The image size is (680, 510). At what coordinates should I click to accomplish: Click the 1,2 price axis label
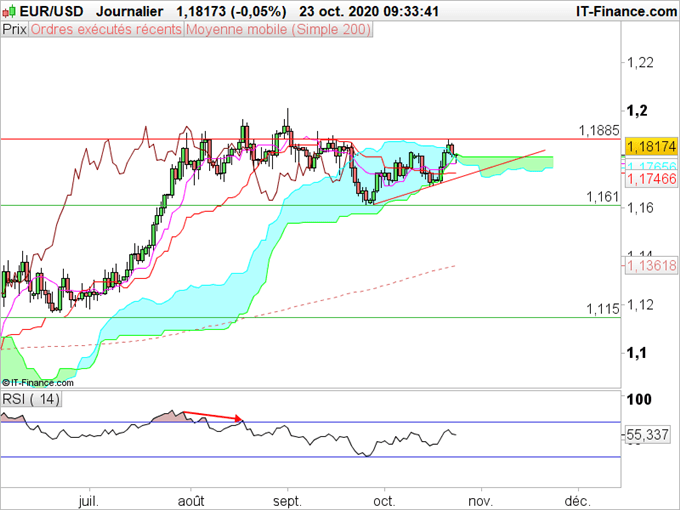coord(637,111)
